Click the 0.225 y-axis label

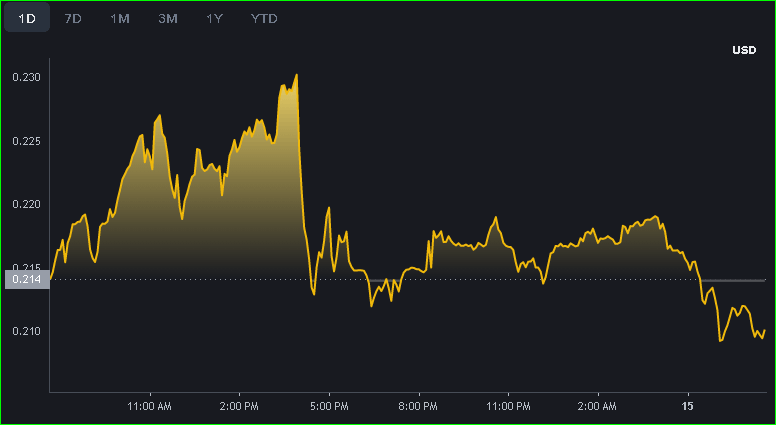[29, 141]
